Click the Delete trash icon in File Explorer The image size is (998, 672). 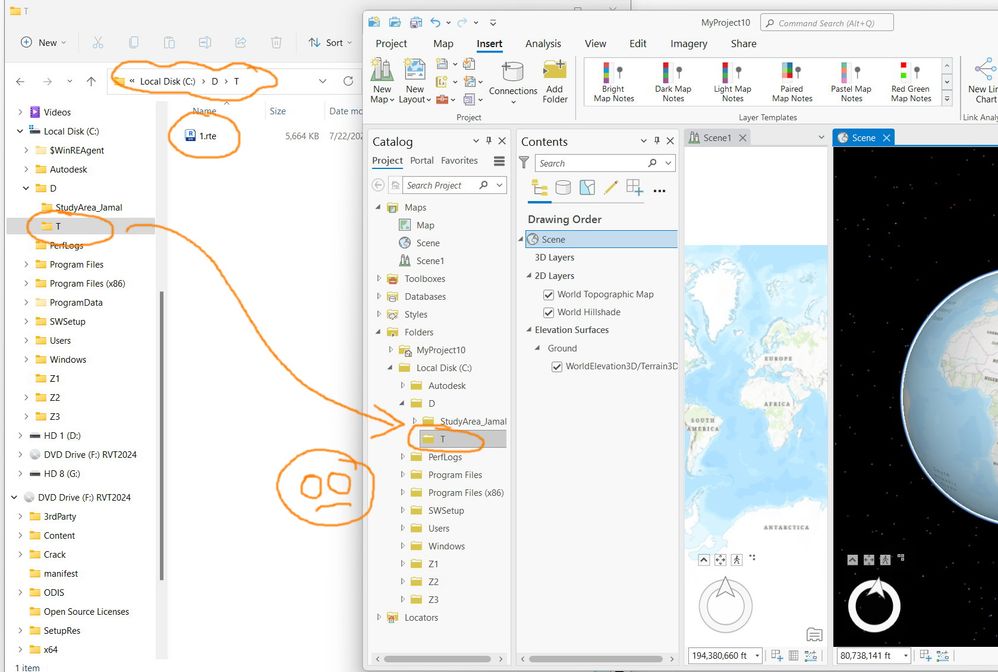click(276, 43)
